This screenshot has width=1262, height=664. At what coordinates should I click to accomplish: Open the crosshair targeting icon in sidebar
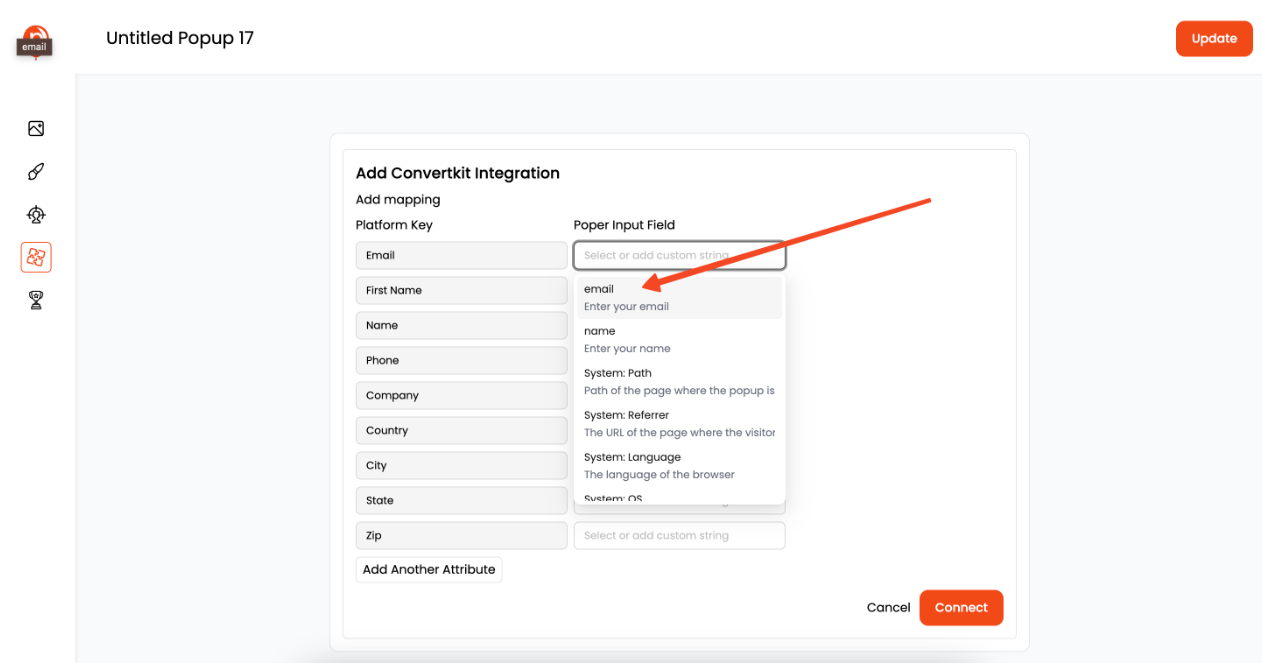coord(36,215)
